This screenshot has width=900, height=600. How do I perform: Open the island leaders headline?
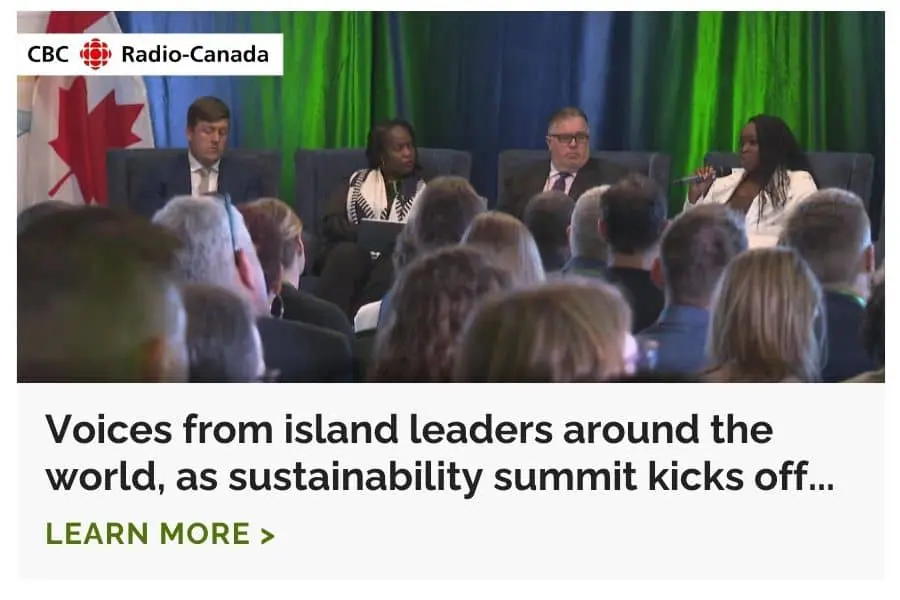440,453
